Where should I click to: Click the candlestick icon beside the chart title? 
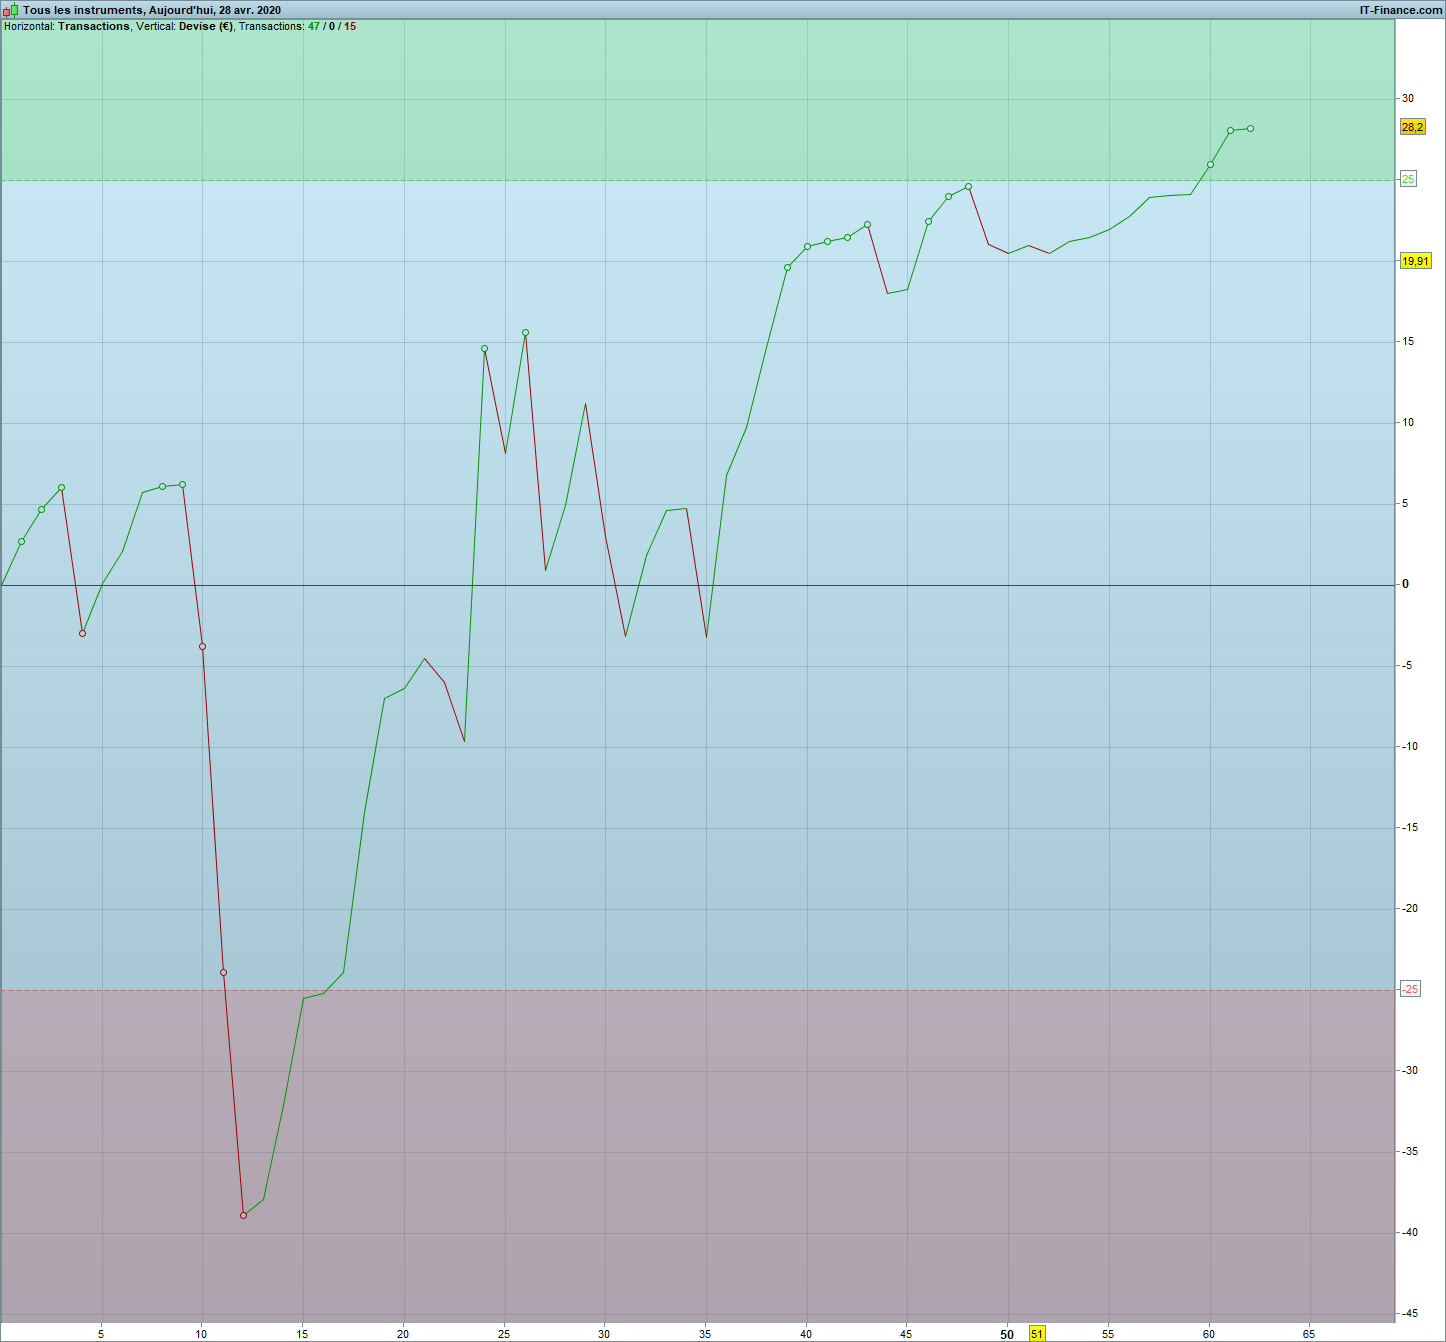(10, 10)
